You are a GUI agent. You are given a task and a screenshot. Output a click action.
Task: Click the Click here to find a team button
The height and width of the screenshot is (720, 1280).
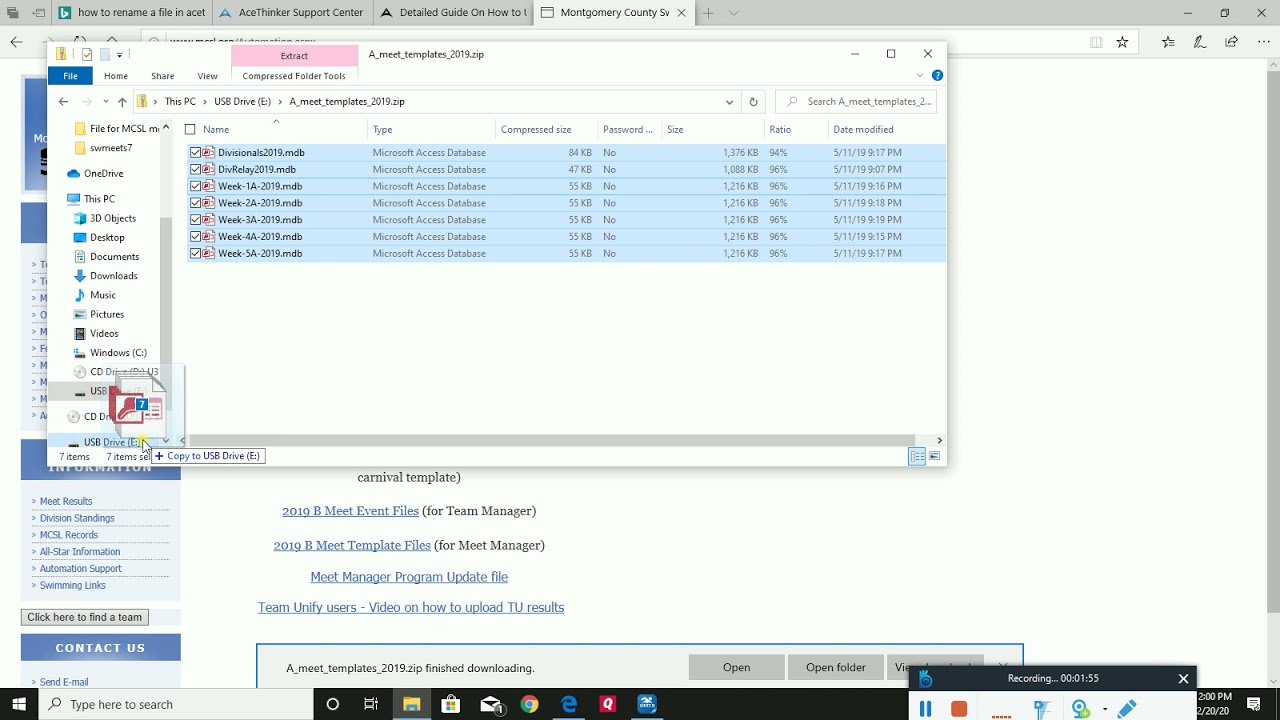coord(85,617)
